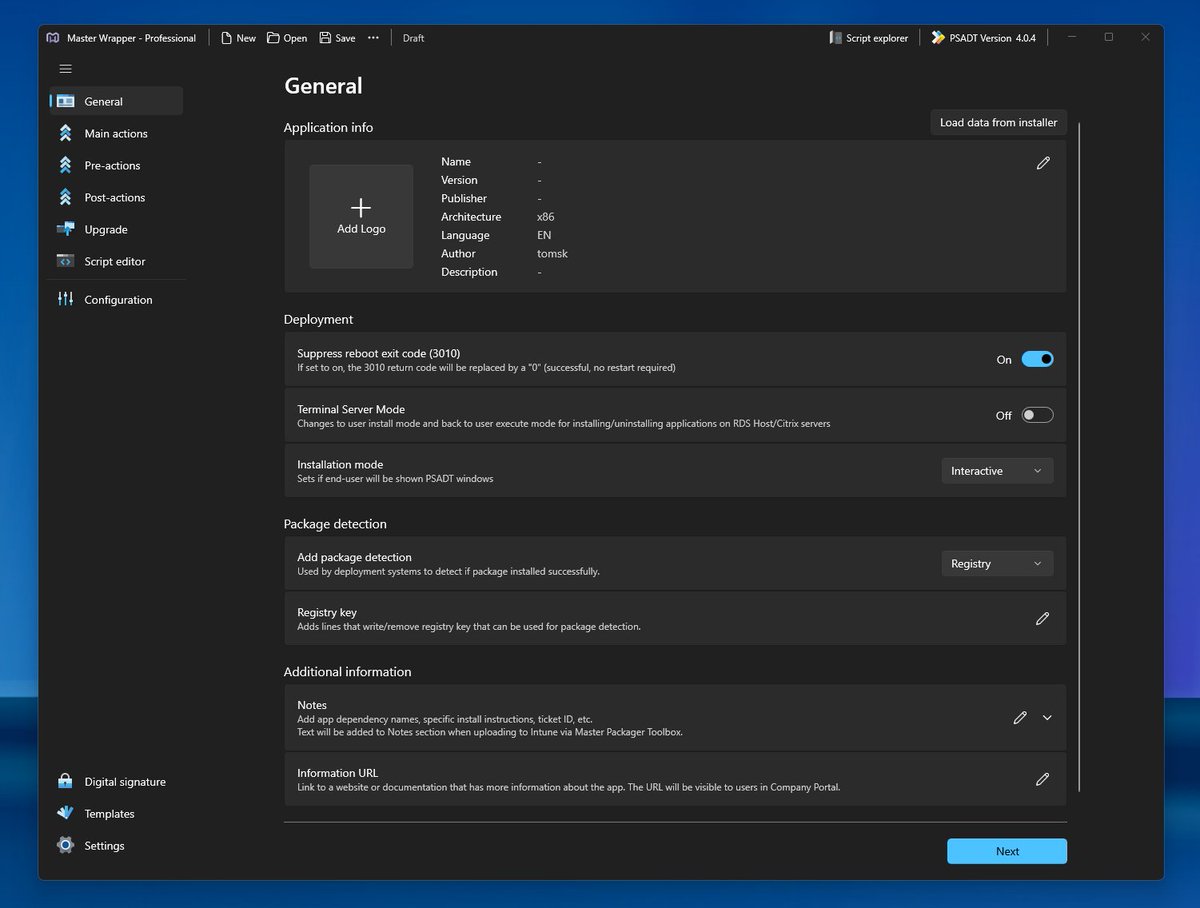Edit Information URL with pencil icon
Viewport: 1200px width, 908px height.
click(x=1042, y=779)
